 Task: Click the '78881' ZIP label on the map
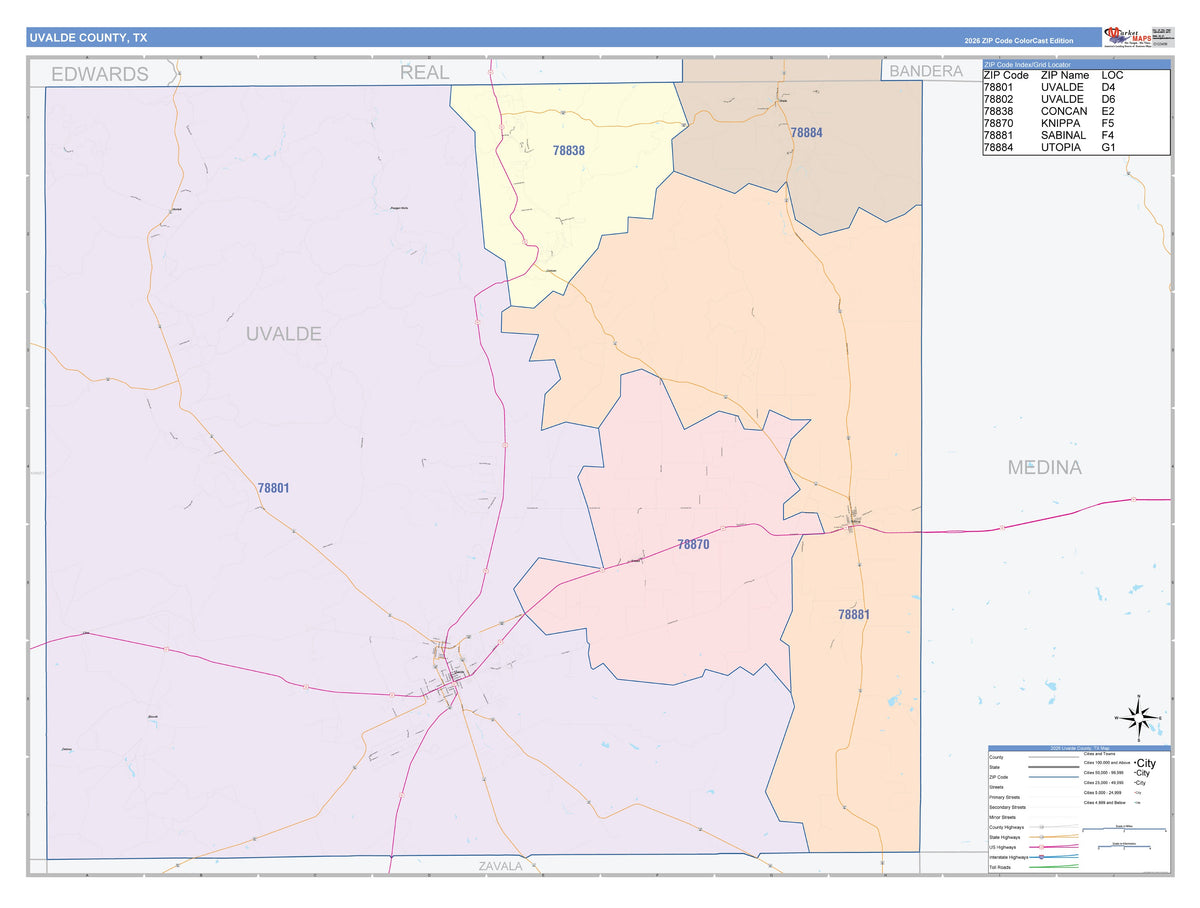854,615
